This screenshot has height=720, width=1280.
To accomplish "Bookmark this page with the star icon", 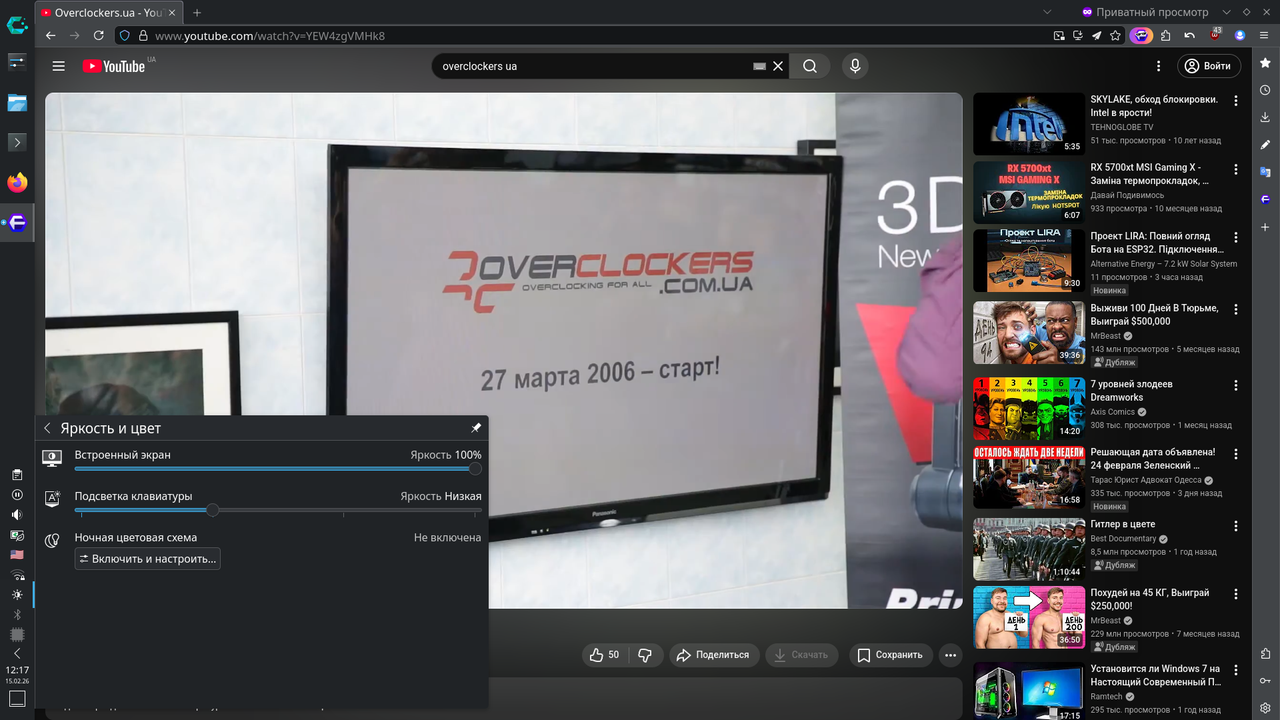I will click(x=1116, y=36).
